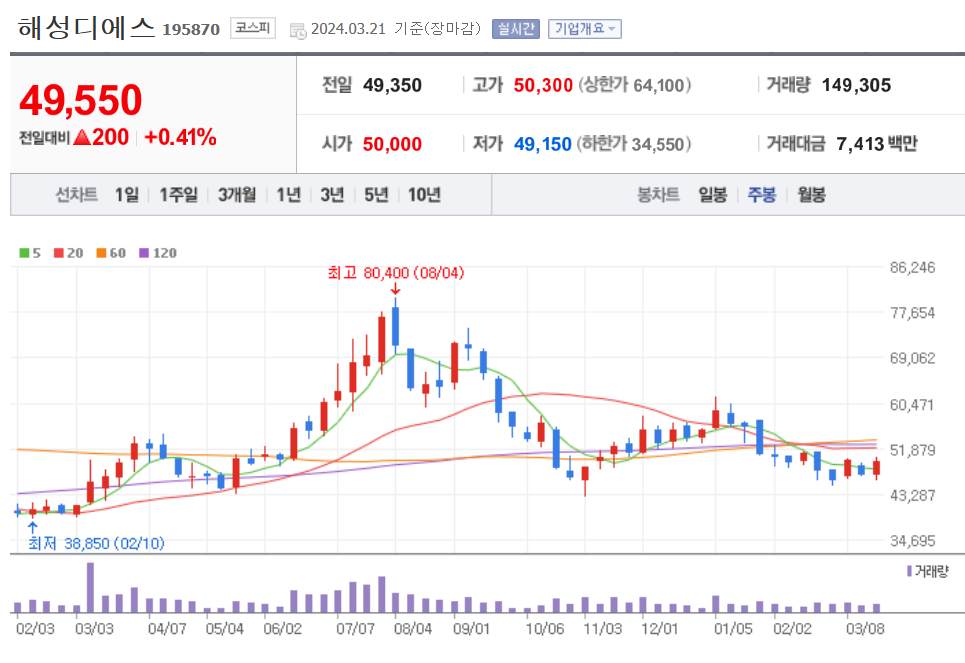Click the 2024.03.21 기준(장마감) date text
The image size is (965, 663).
396,29
